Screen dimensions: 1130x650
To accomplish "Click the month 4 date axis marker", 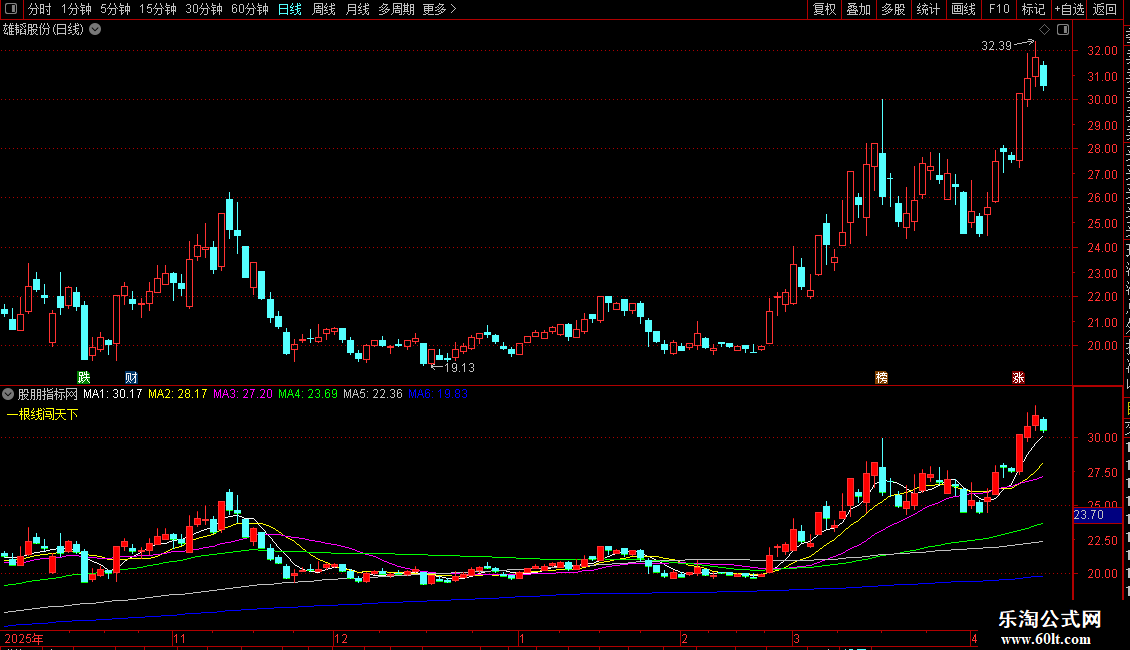I will coord(974,638).
